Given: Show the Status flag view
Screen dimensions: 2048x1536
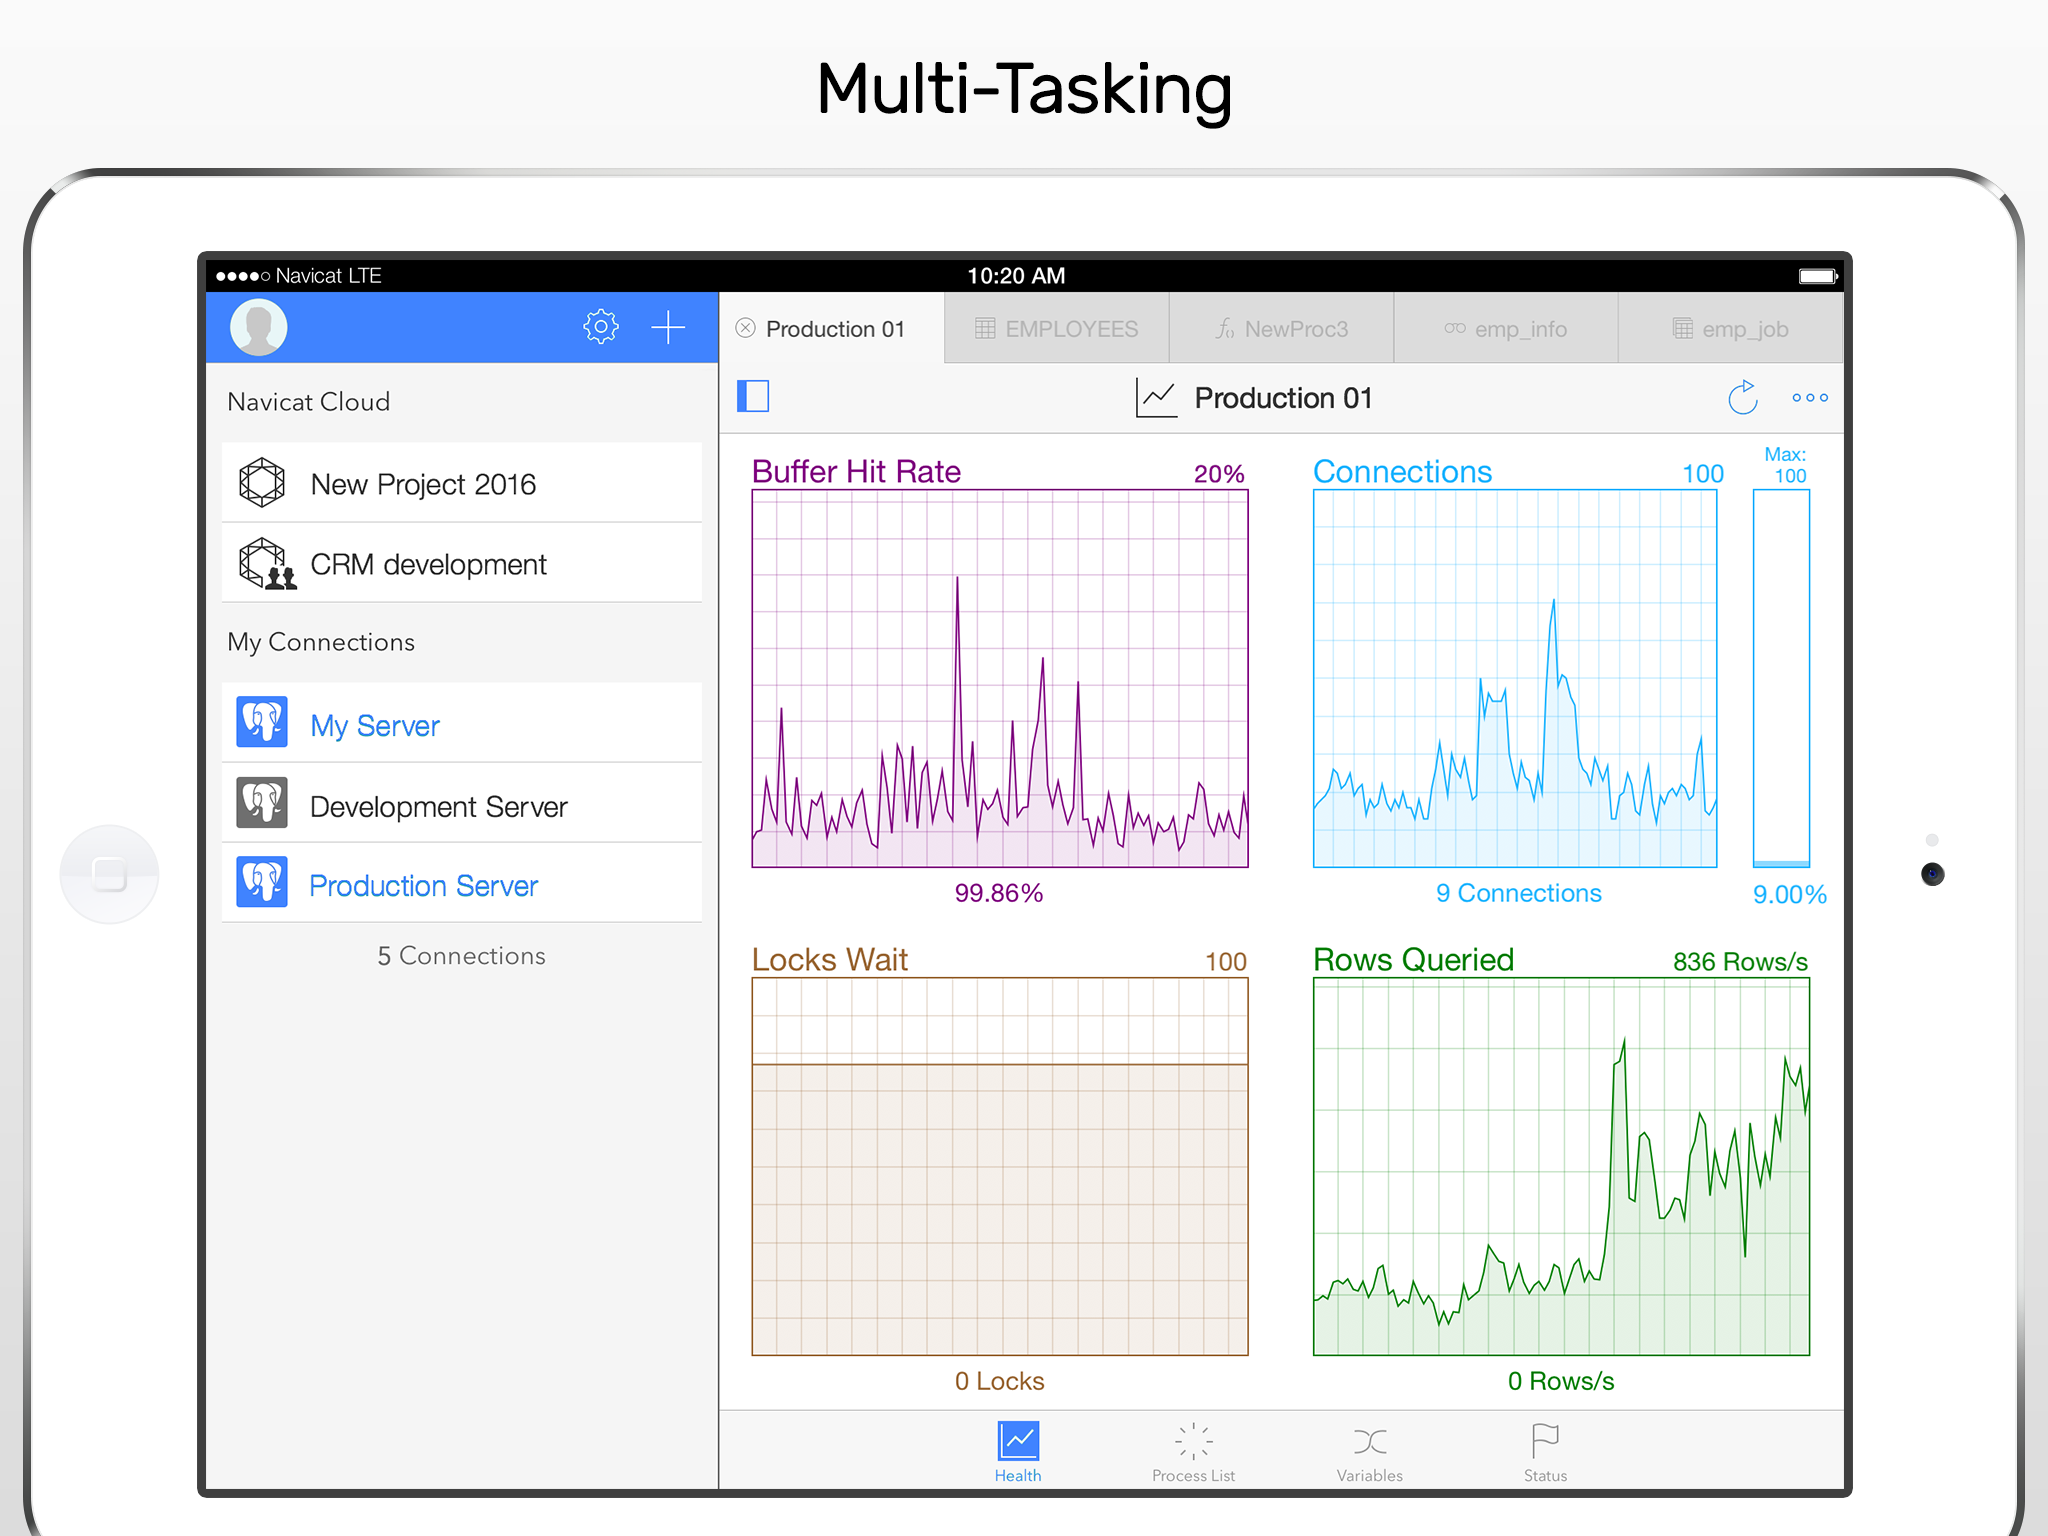Looking at the screenshot, I should pyautogui.click(x=1545, y=1452).
